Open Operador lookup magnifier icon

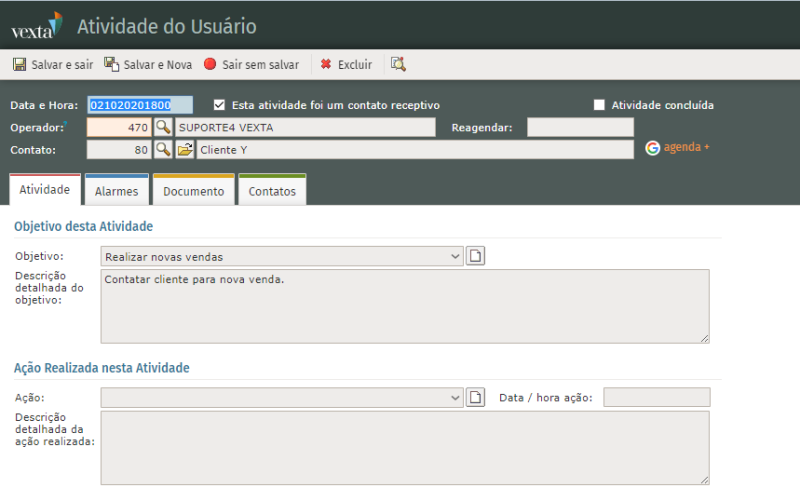tap(163, 127)
